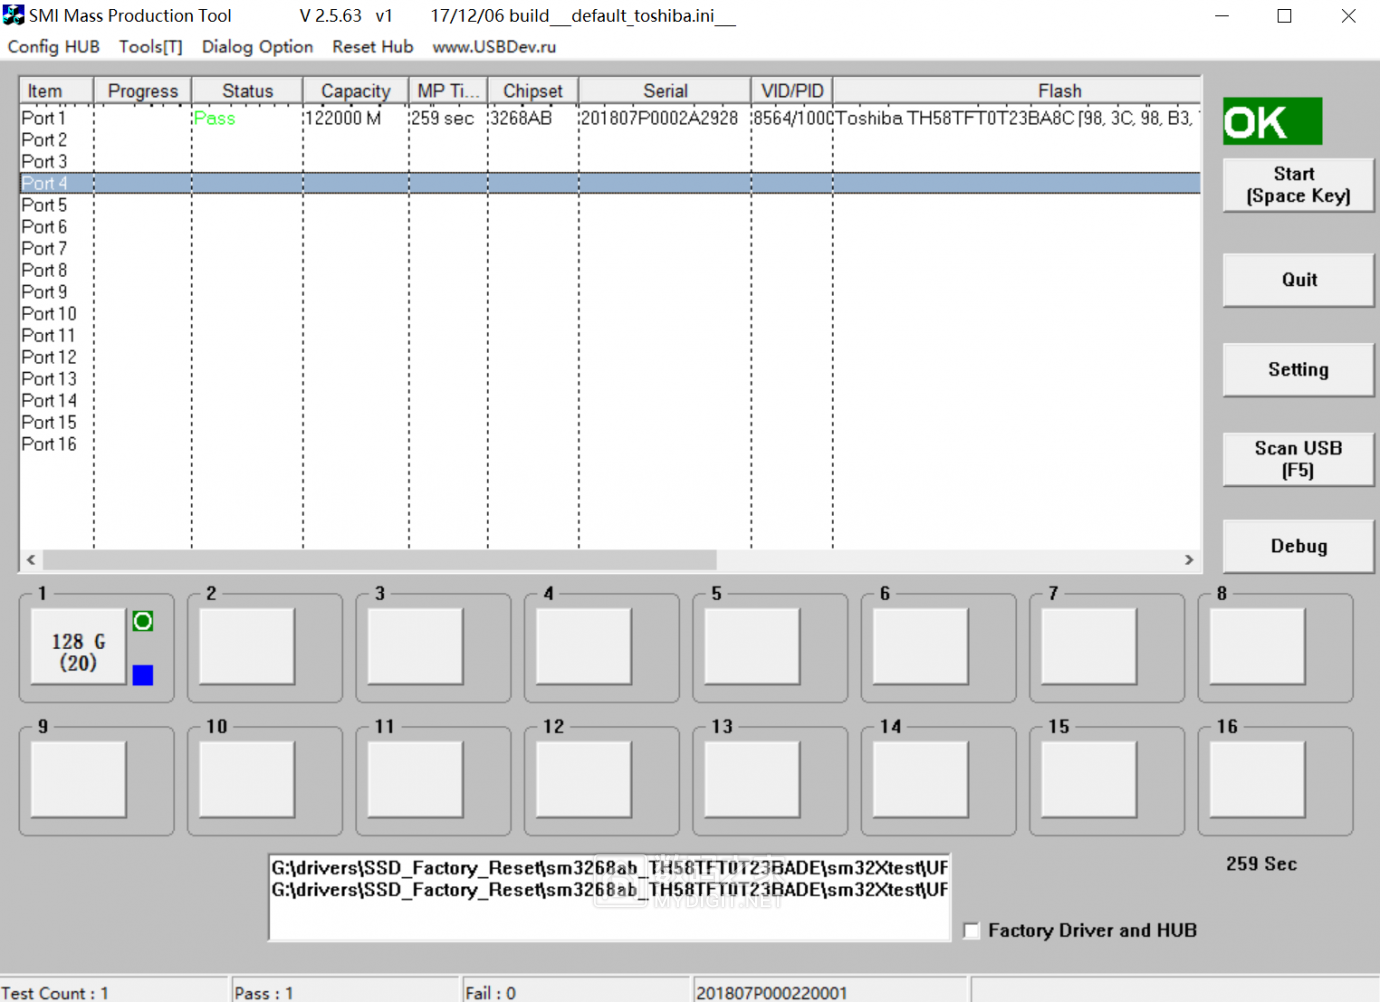This screenshot has width=1380, height=1002.
Task: Select the empty slot 3 box
Action: pyautogui.click(x=415, y=647)
